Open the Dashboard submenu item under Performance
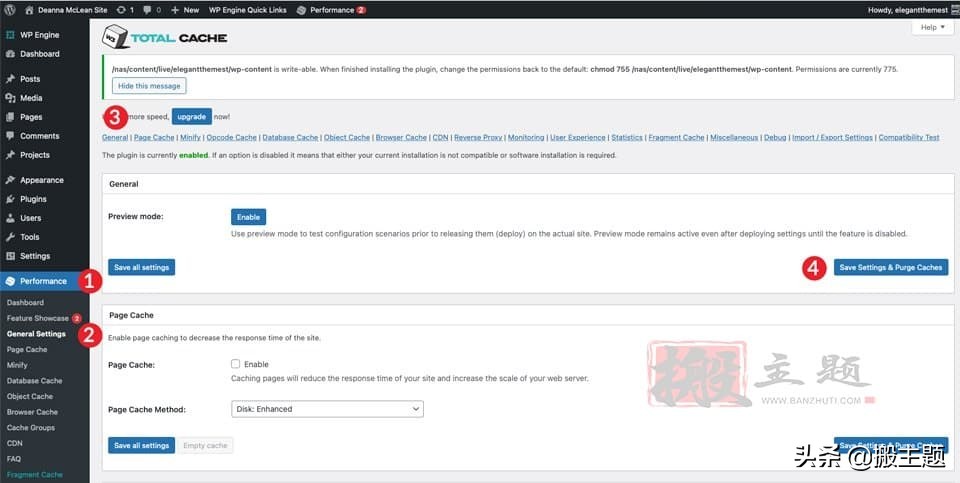 [x=25, y=302]
